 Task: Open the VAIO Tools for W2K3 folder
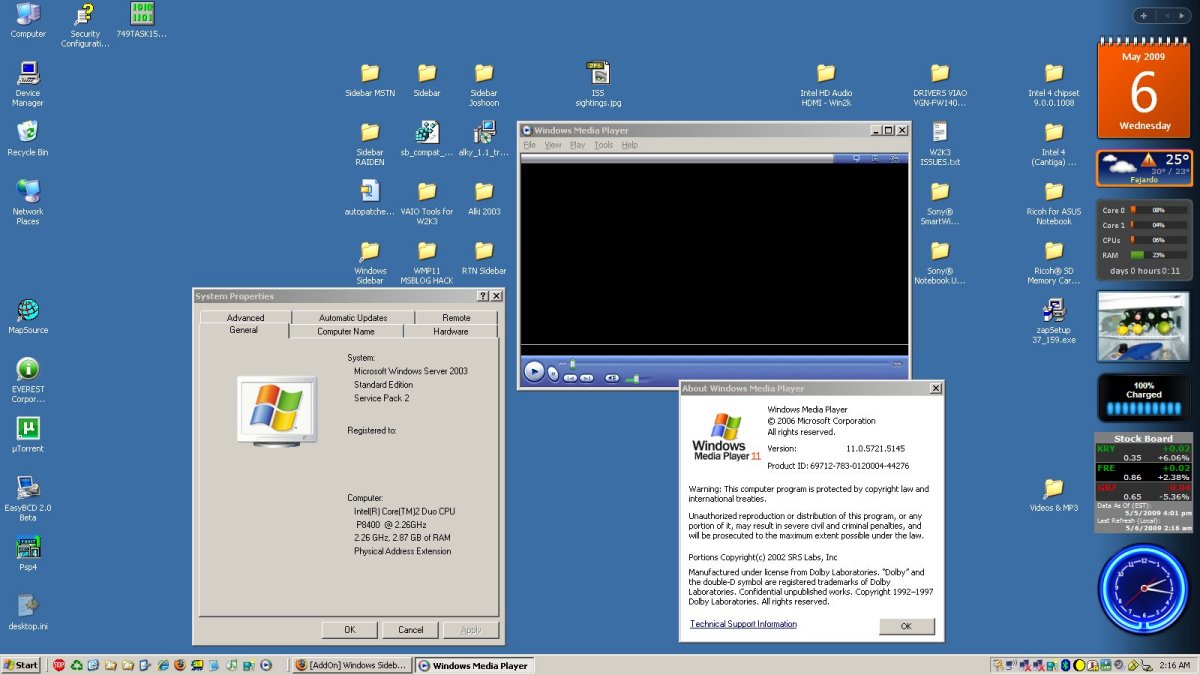click(427, 203)
